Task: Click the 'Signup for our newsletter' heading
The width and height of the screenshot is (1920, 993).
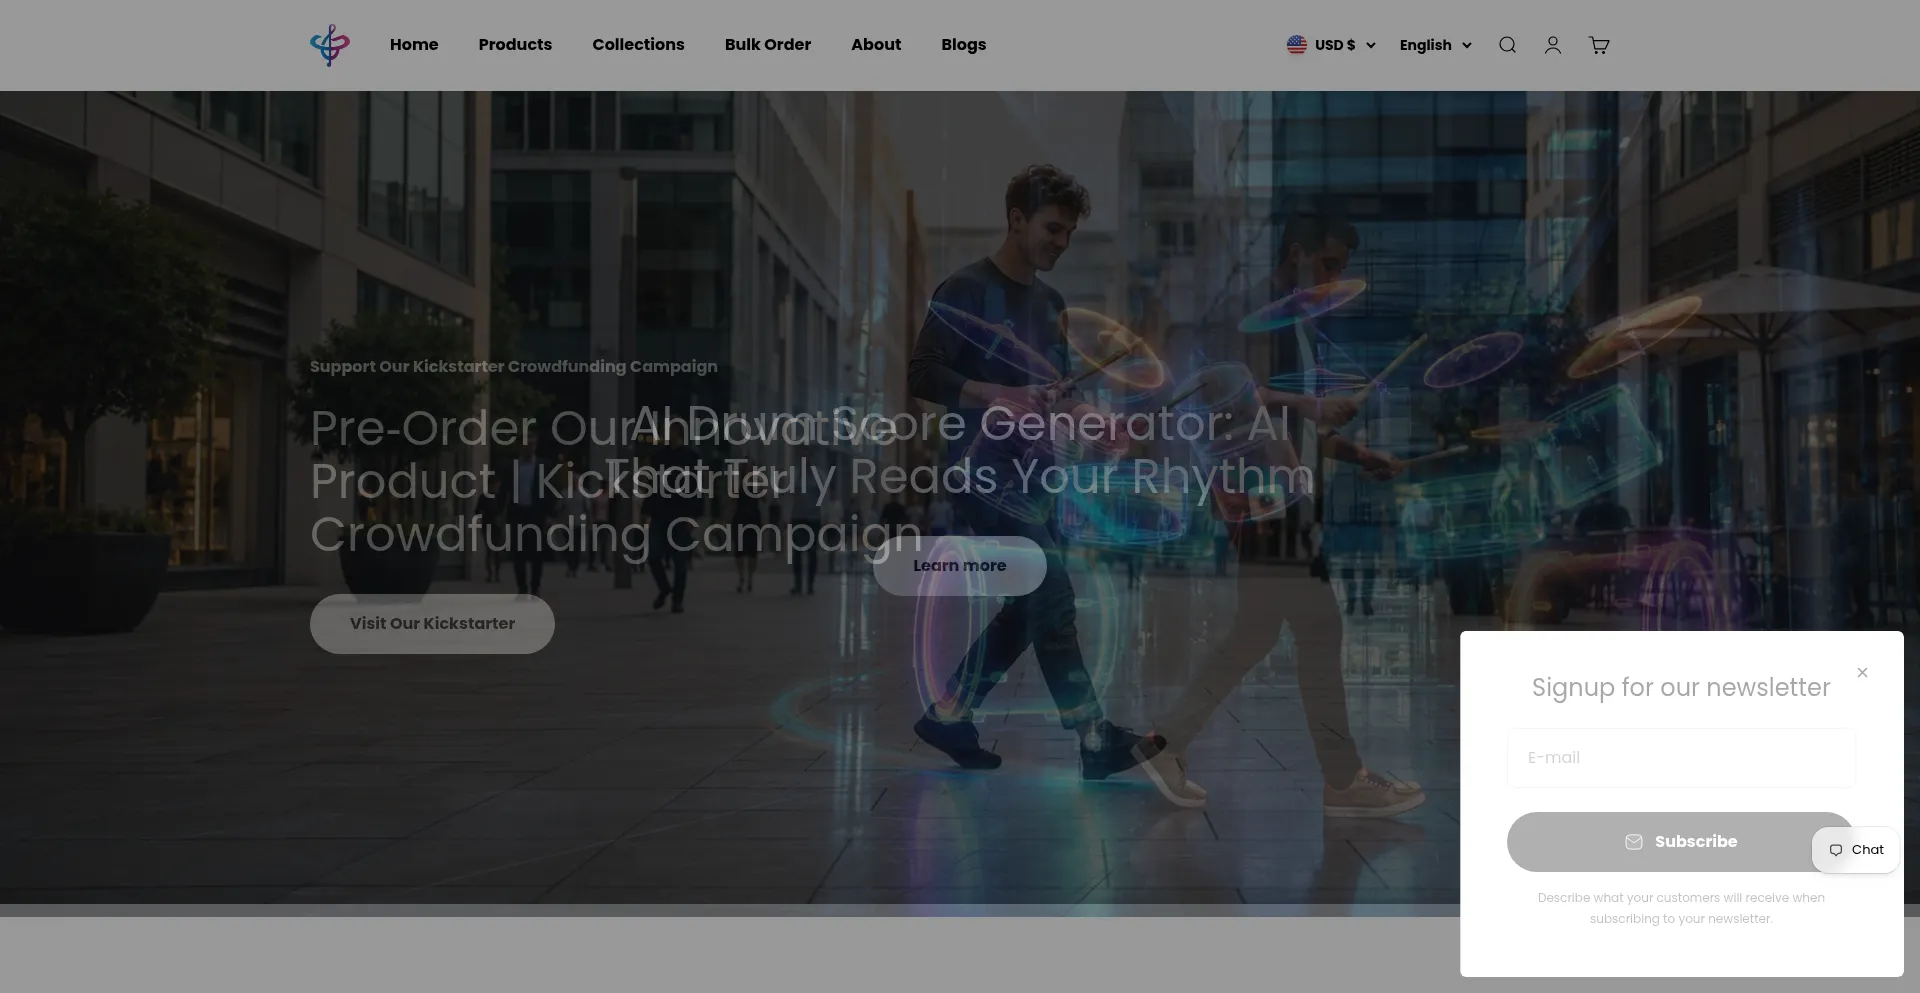Action: click(1681, 688)
